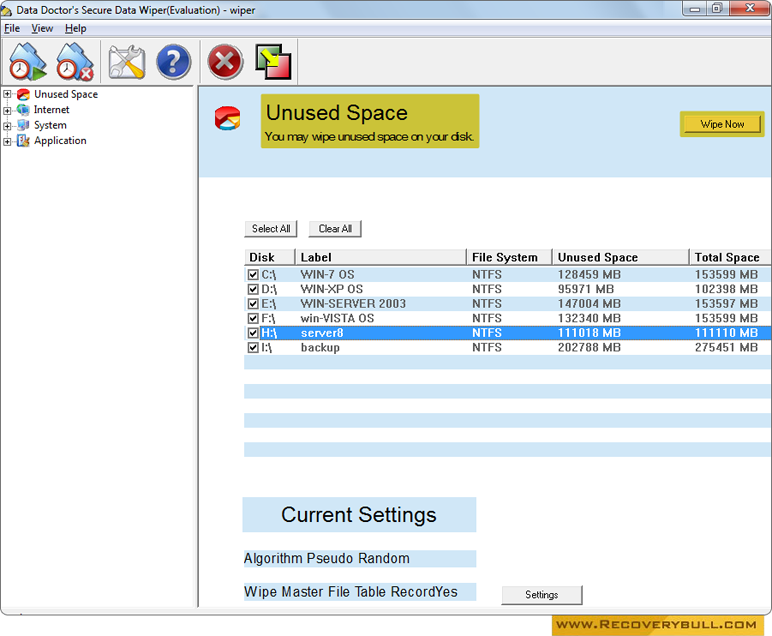Click the Algorithm Pseudo Random text
The width and height of the screenshot is (772, 636).
(327, 559)
